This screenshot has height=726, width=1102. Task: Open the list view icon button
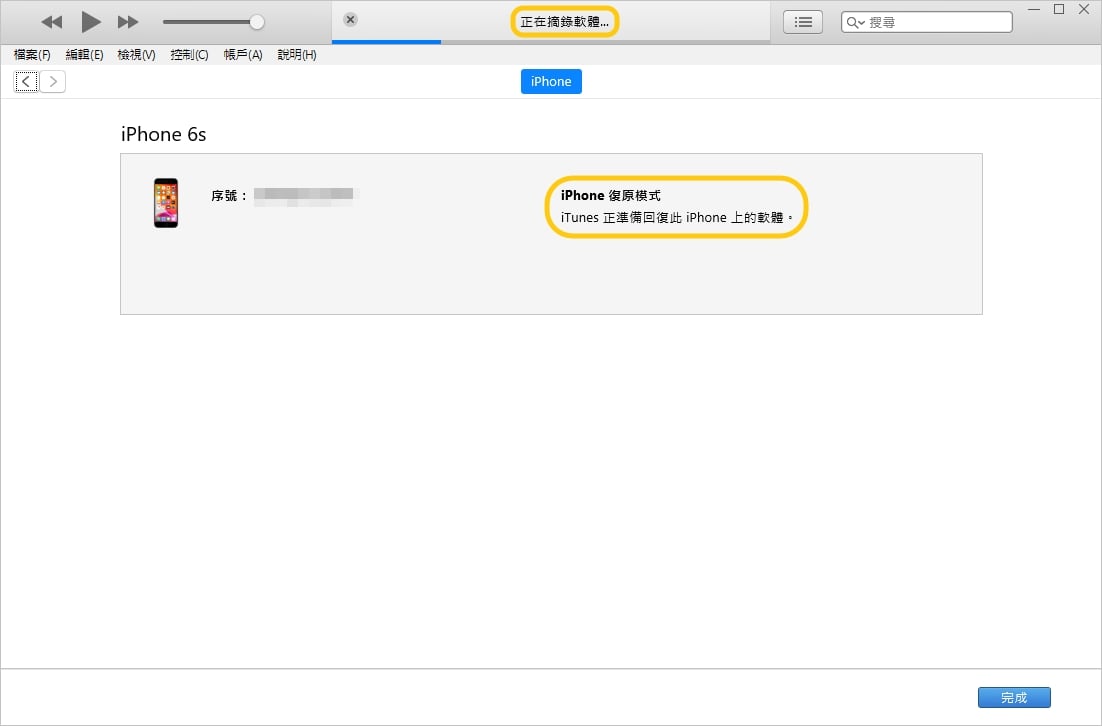[802, 22]
